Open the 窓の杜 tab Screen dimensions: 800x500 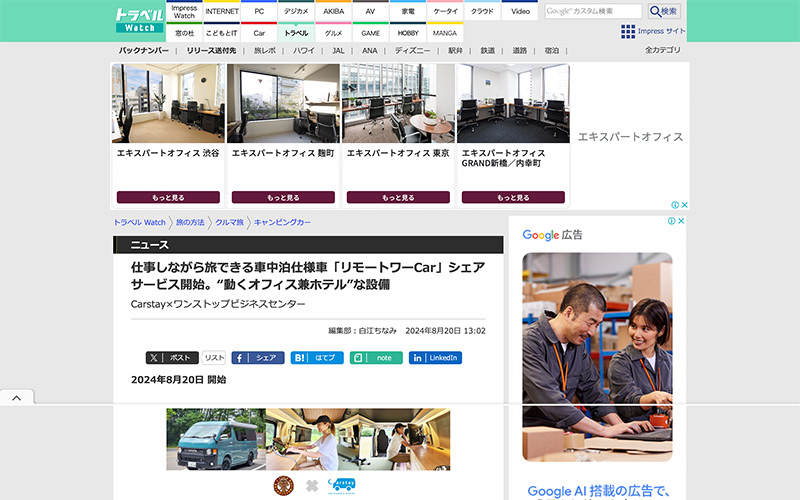click(x=184, y=33)
